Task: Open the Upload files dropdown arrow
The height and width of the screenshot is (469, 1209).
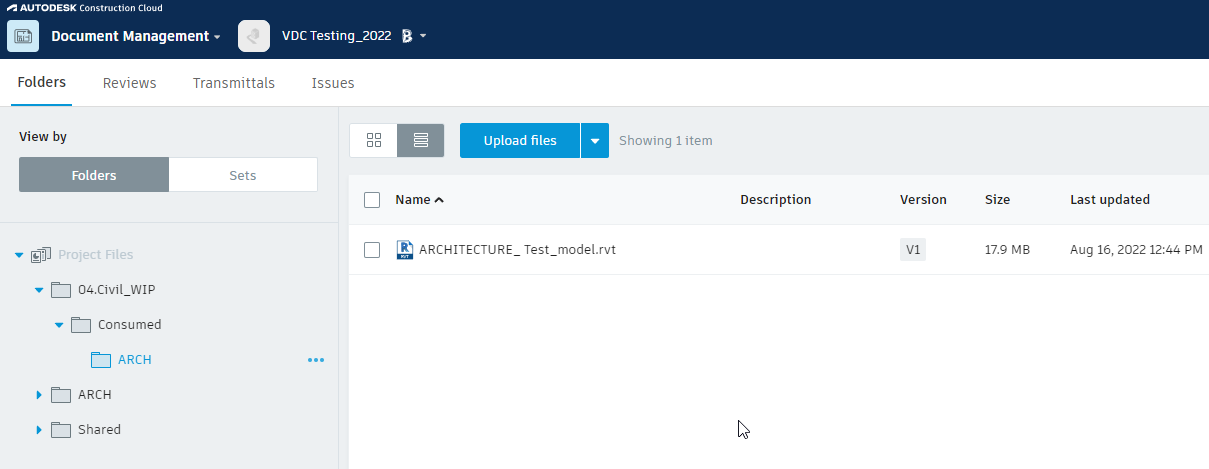Action: point(595,141)
